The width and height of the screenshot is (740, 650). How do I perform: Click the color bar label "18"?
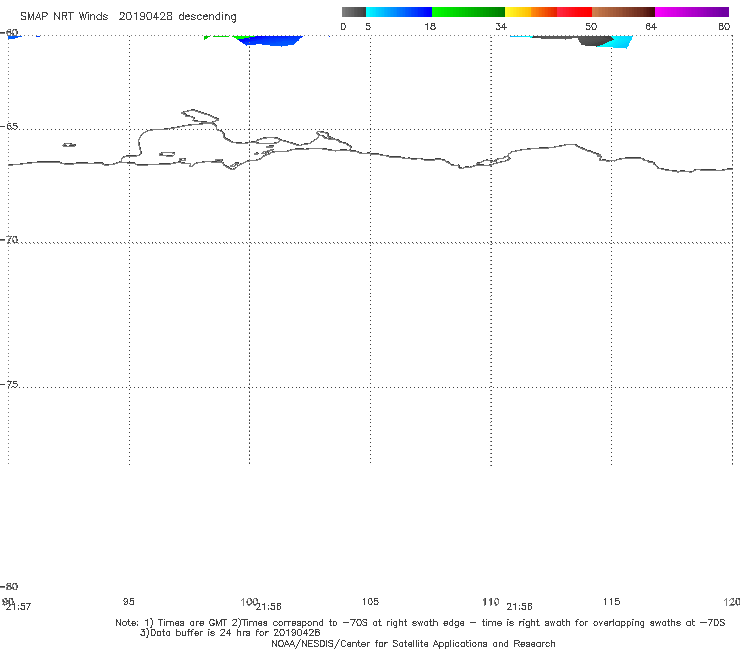pos(430,27)
